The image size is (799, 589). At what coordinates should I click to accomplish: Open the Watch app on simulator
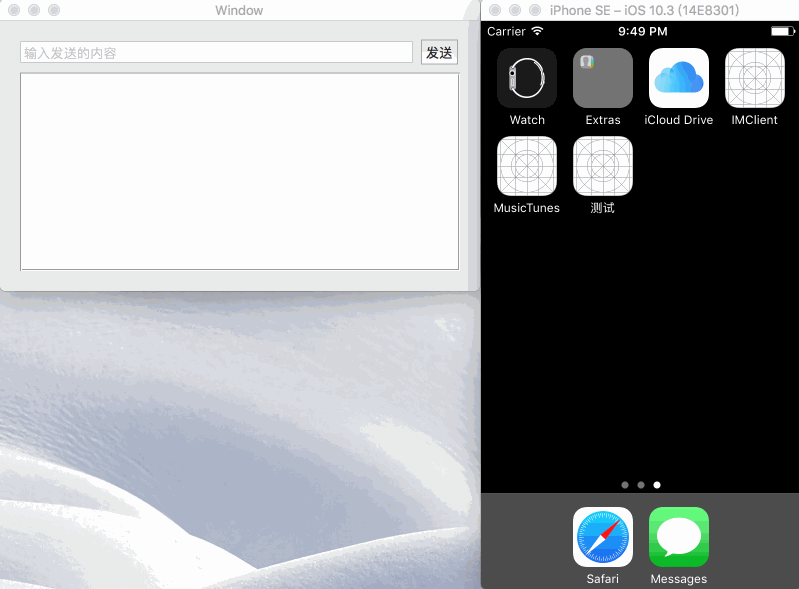pyautogui.click(x=527, y=78)
